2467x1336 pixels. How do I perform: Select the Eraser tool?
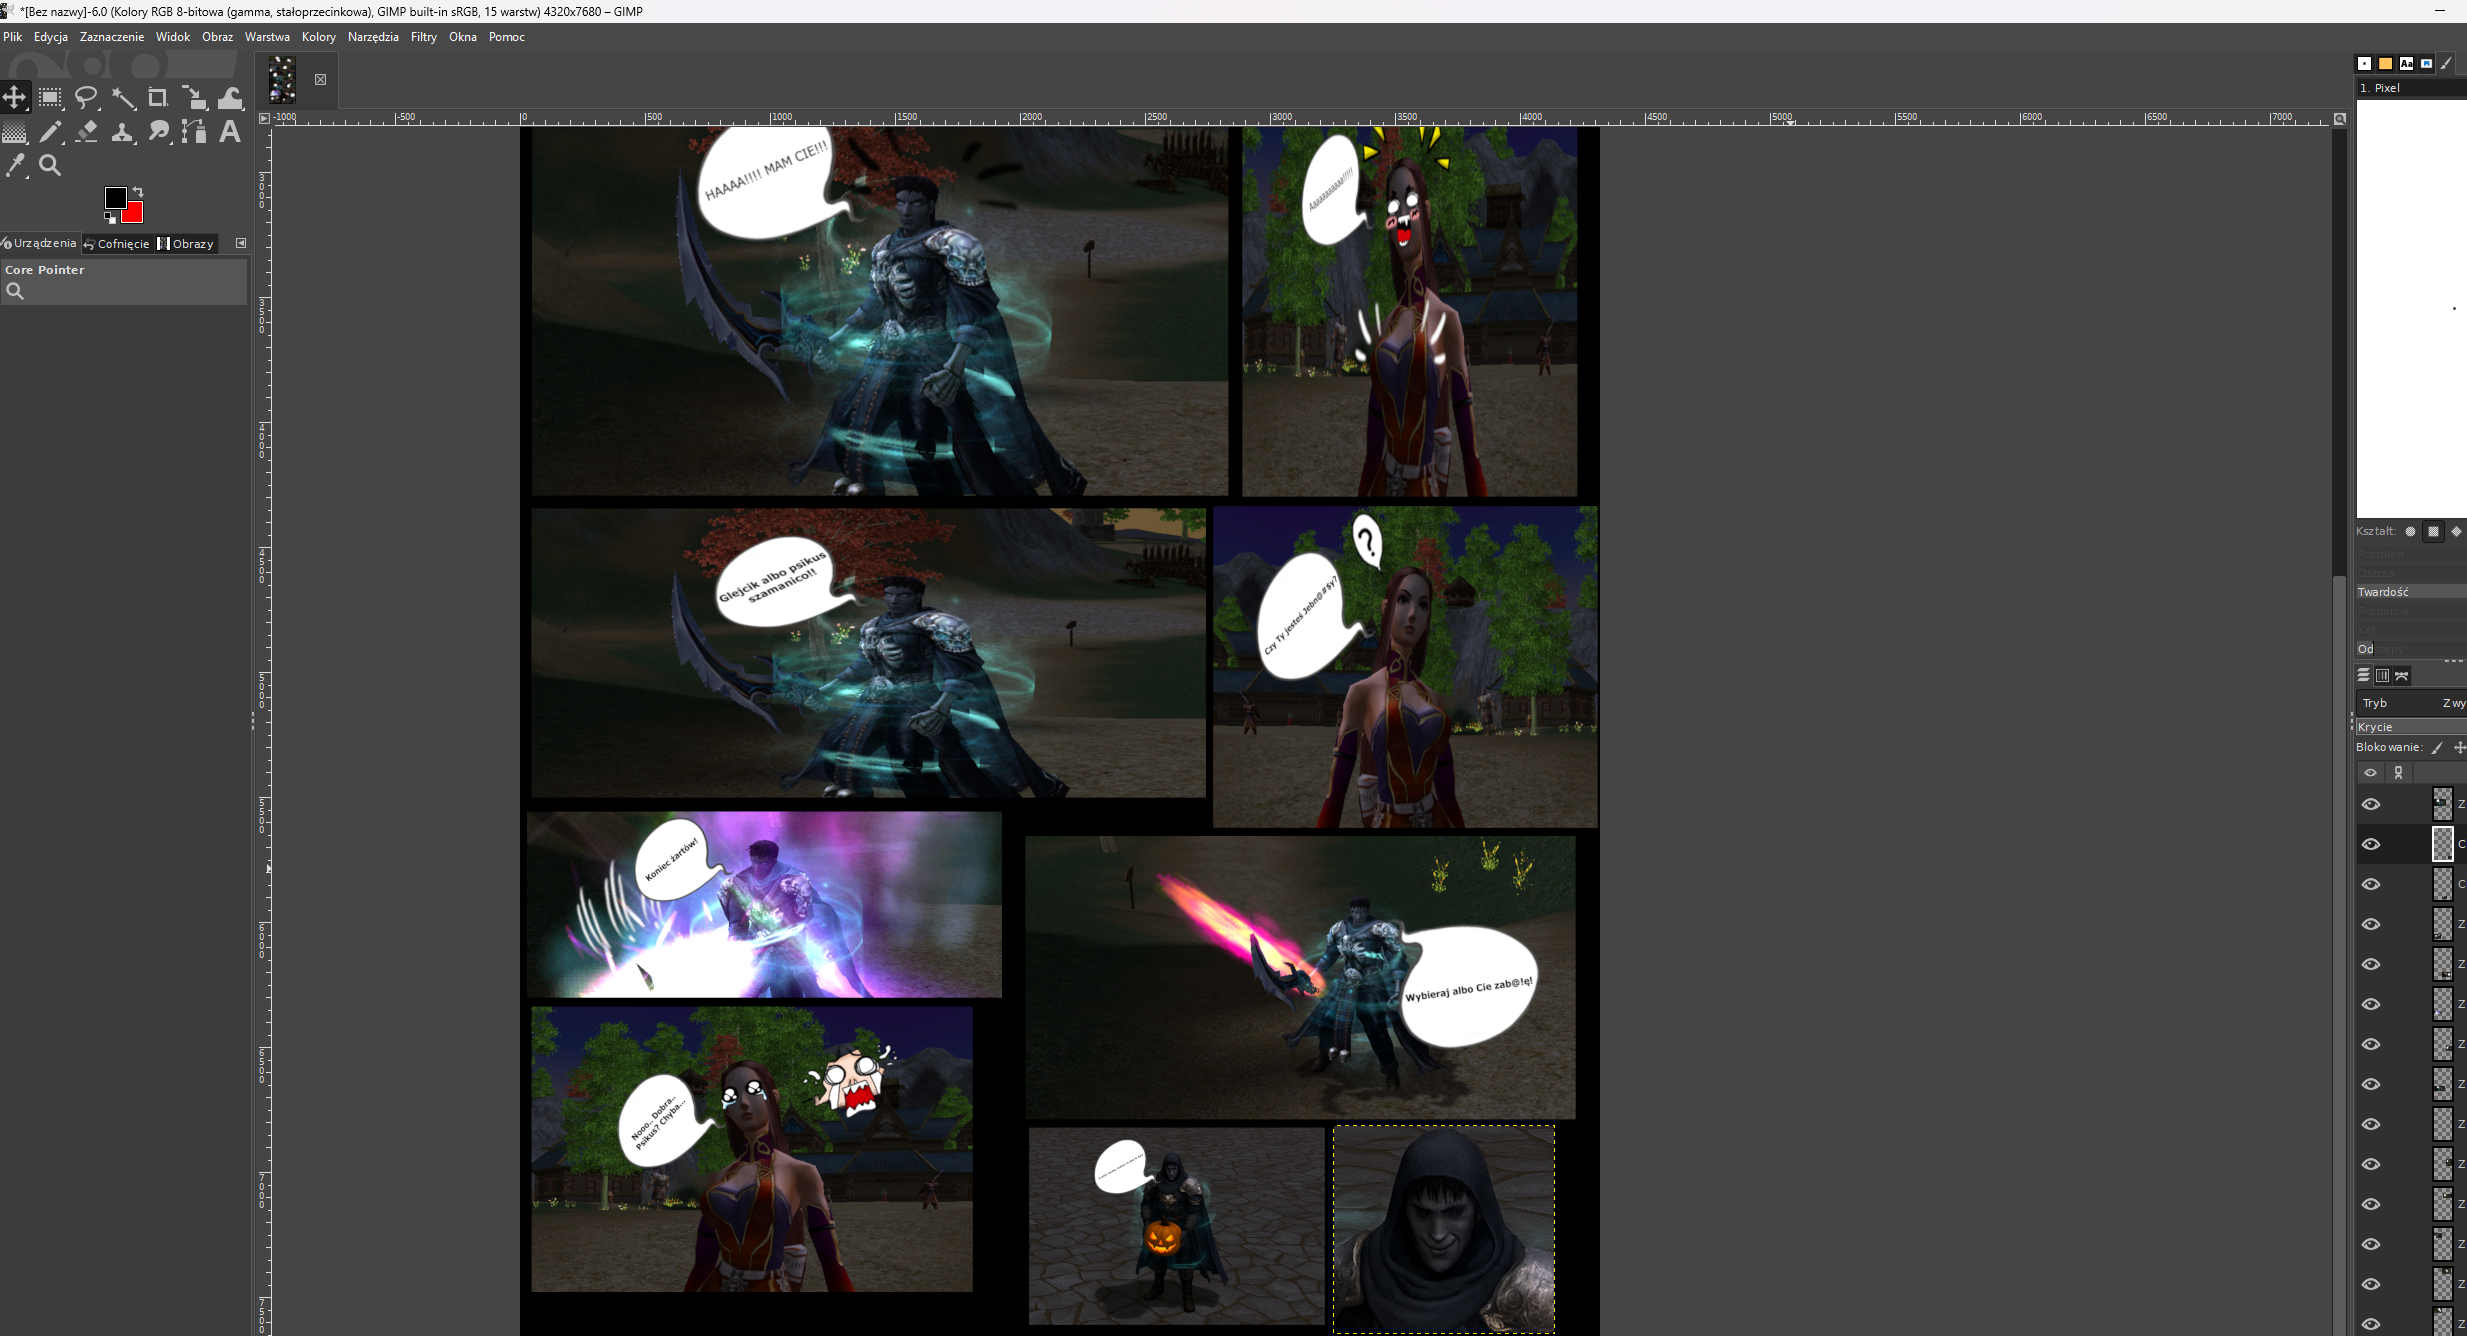87,131
